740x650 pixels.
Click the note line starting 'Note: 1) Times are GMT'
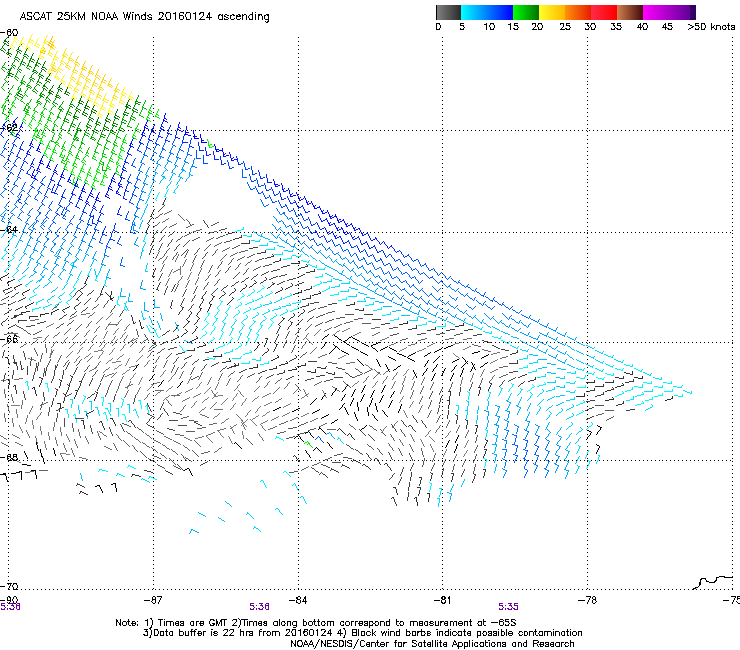(316, 623)
